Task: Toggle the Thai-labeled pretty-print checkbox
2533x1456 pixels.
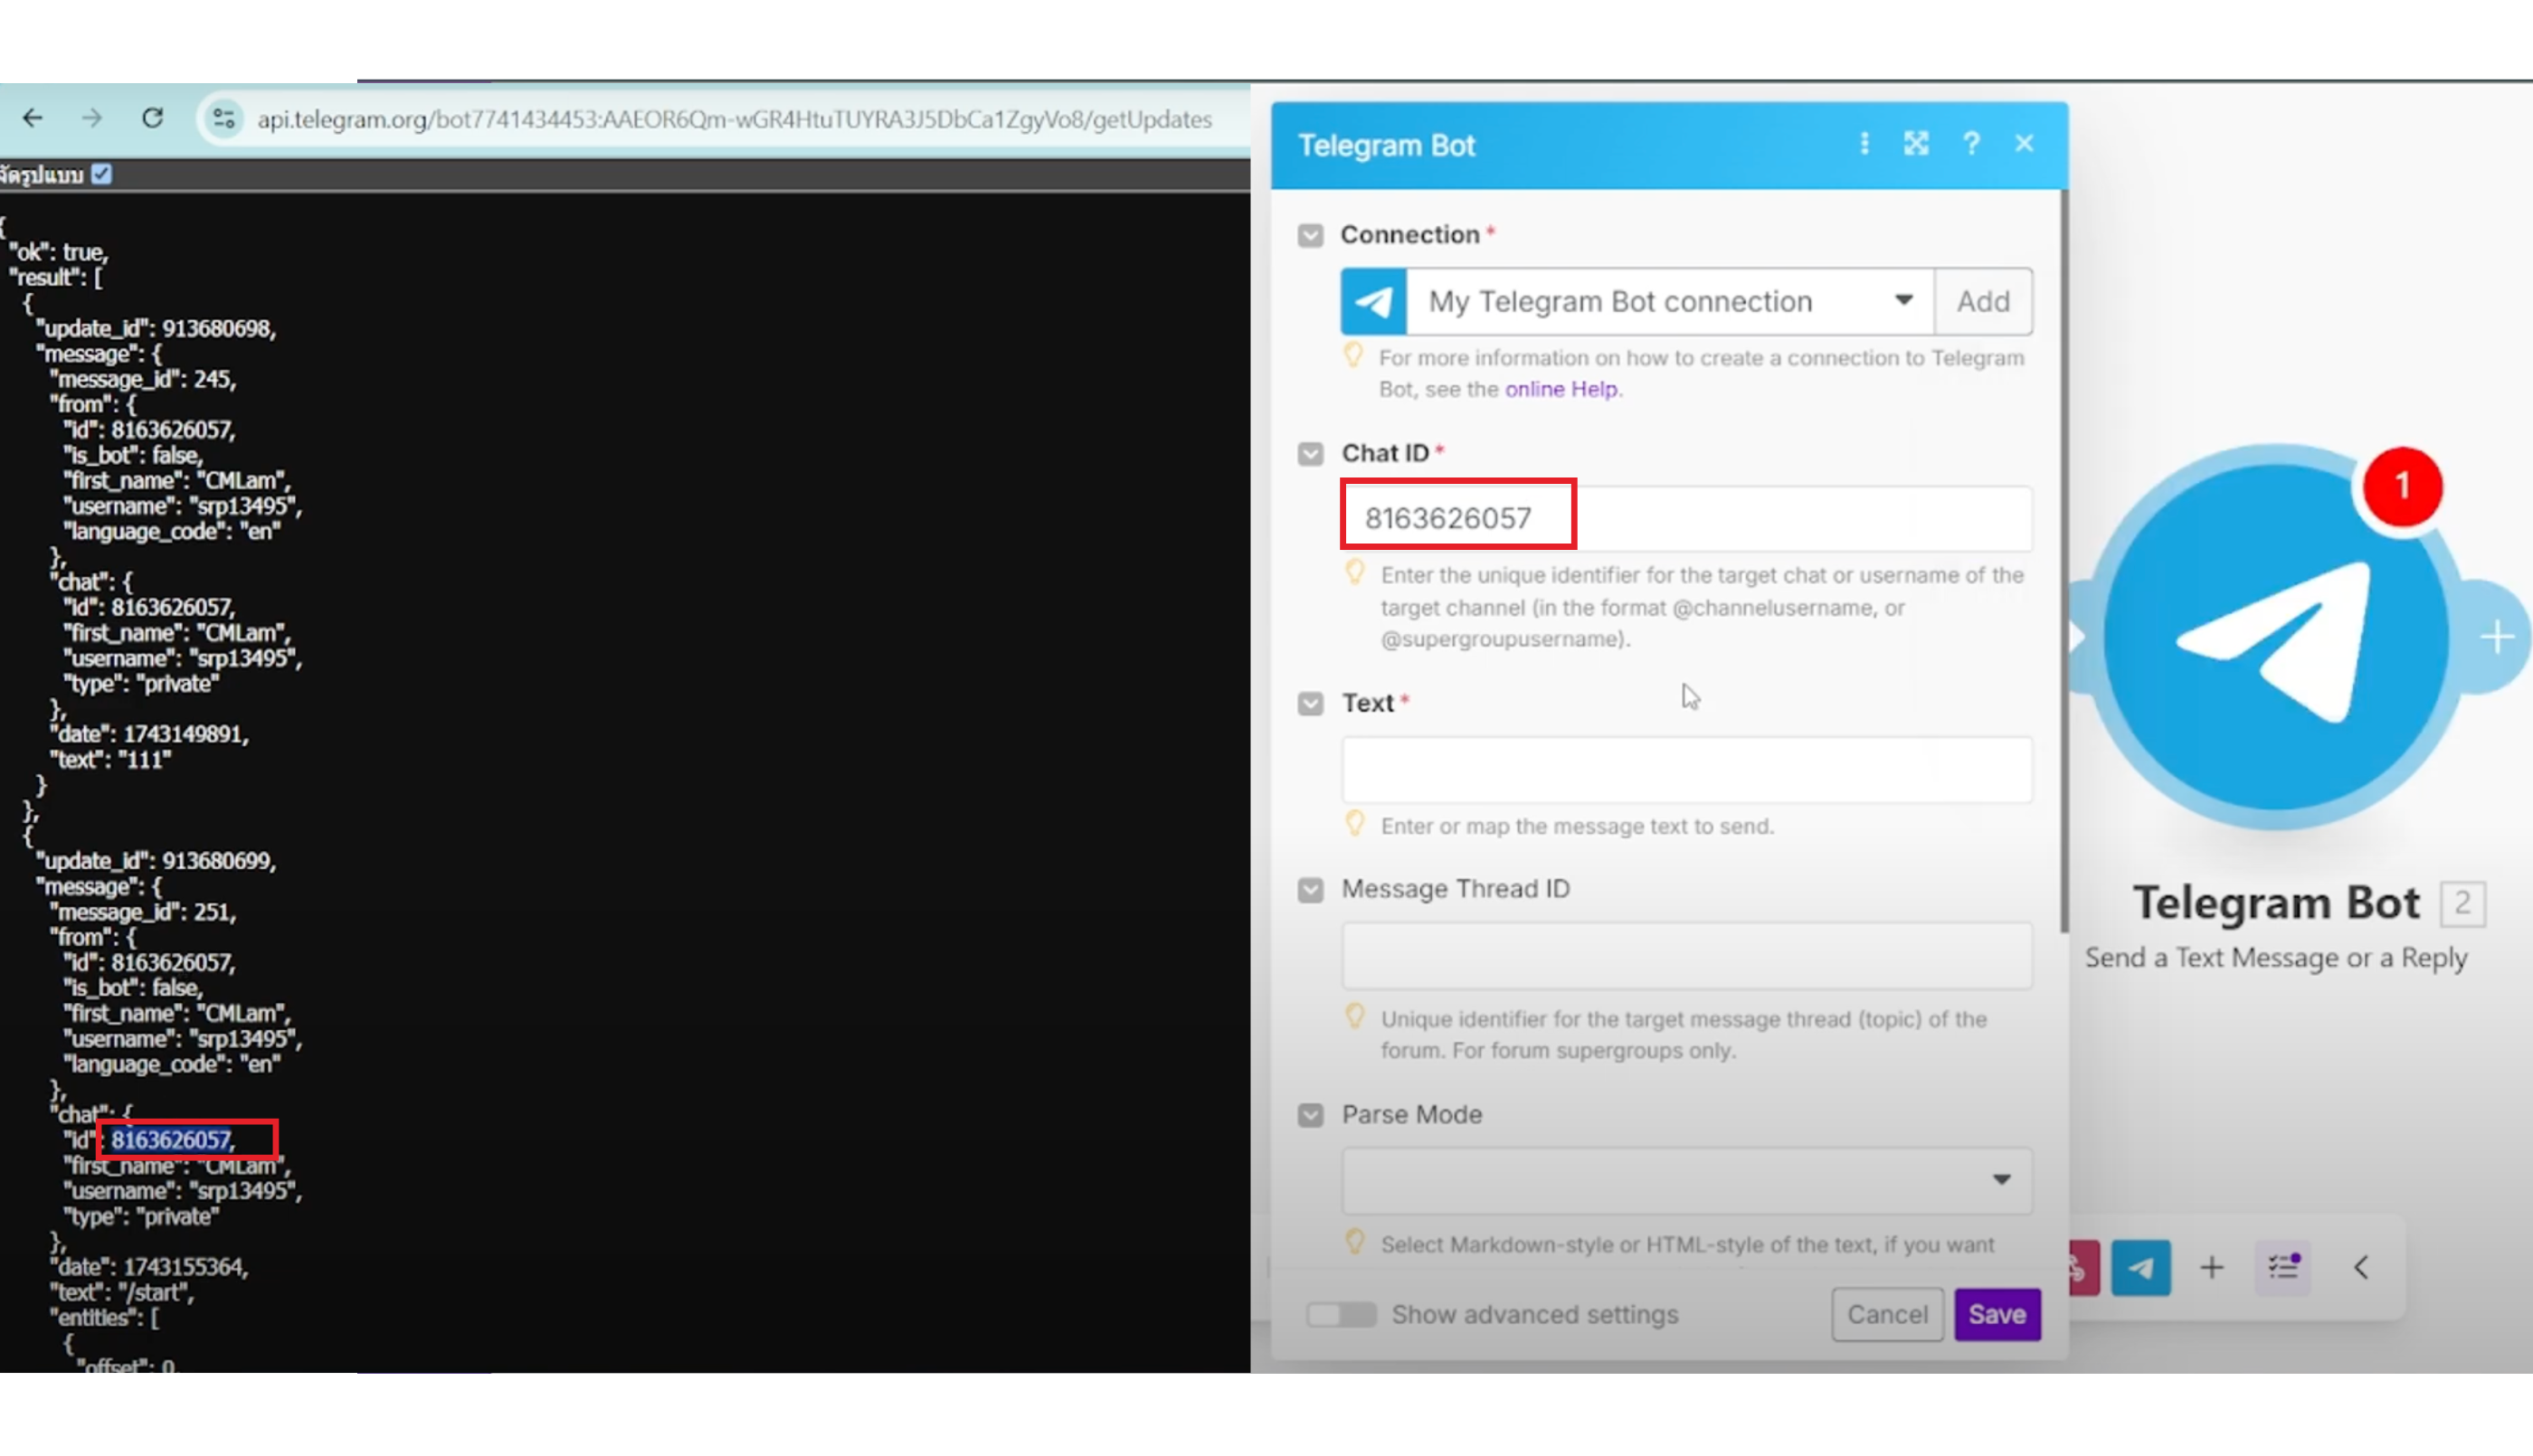Action: [x=102, y=174]
